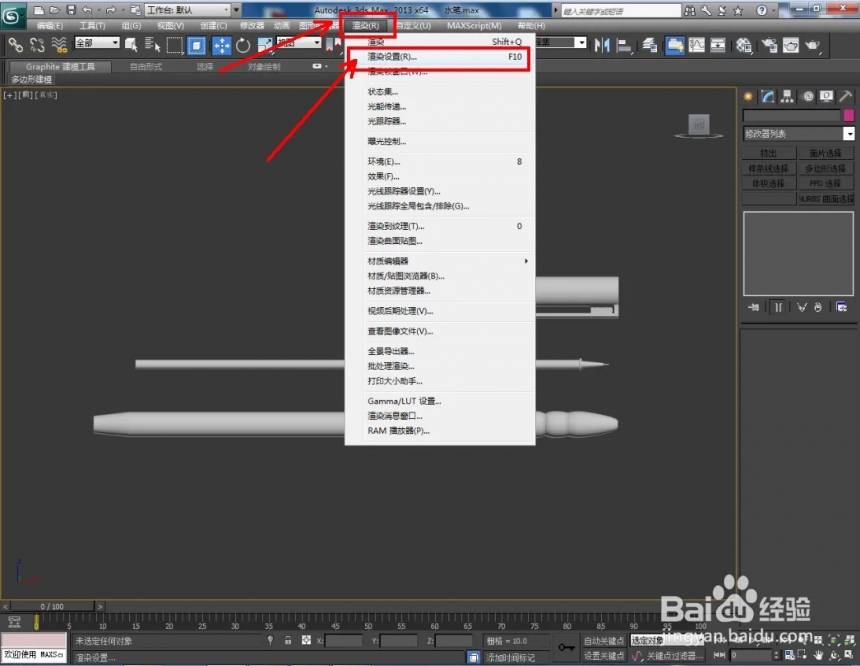
Task: Click the Align tool icon
Action: pos(624,45)
